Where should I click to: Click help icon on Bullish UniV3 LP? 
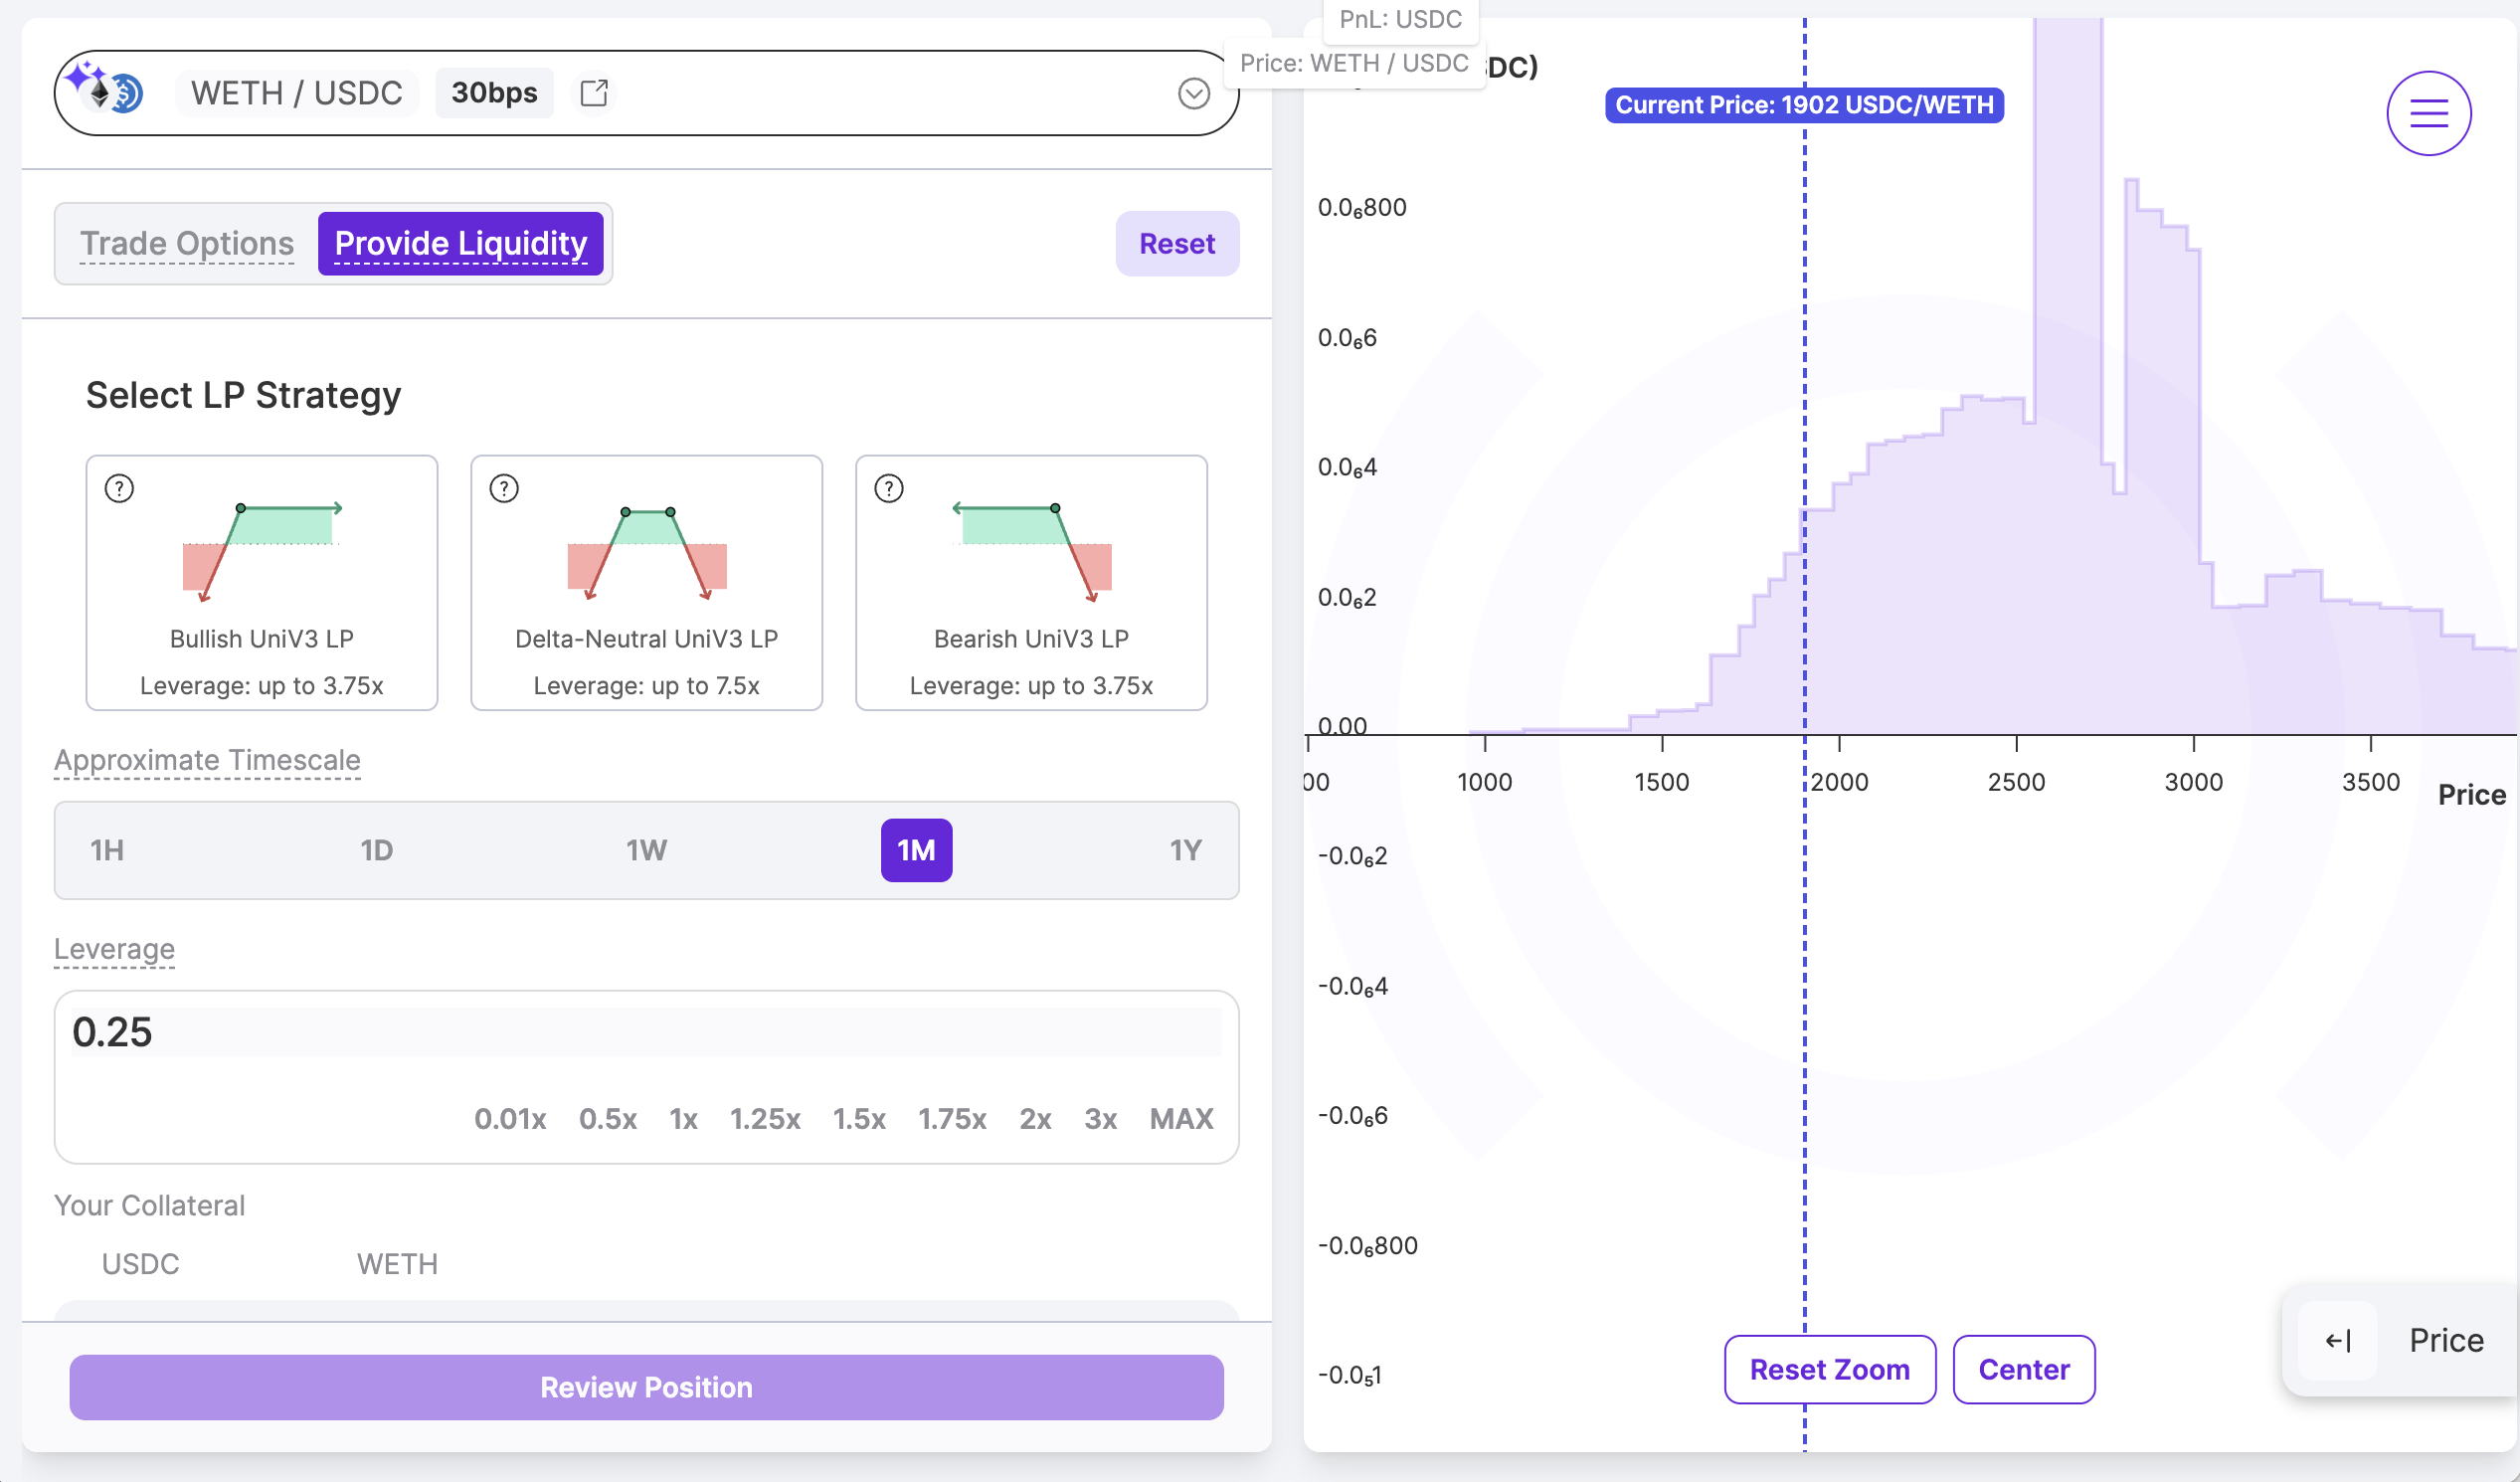[119, 488]
